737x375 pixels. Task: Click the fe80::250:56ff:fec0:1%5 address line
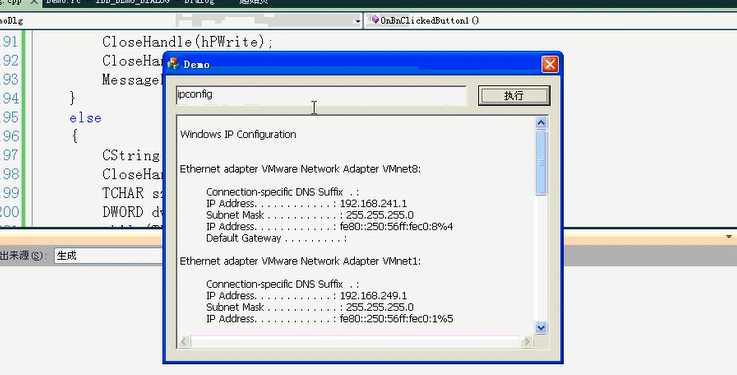click(329, 319)
